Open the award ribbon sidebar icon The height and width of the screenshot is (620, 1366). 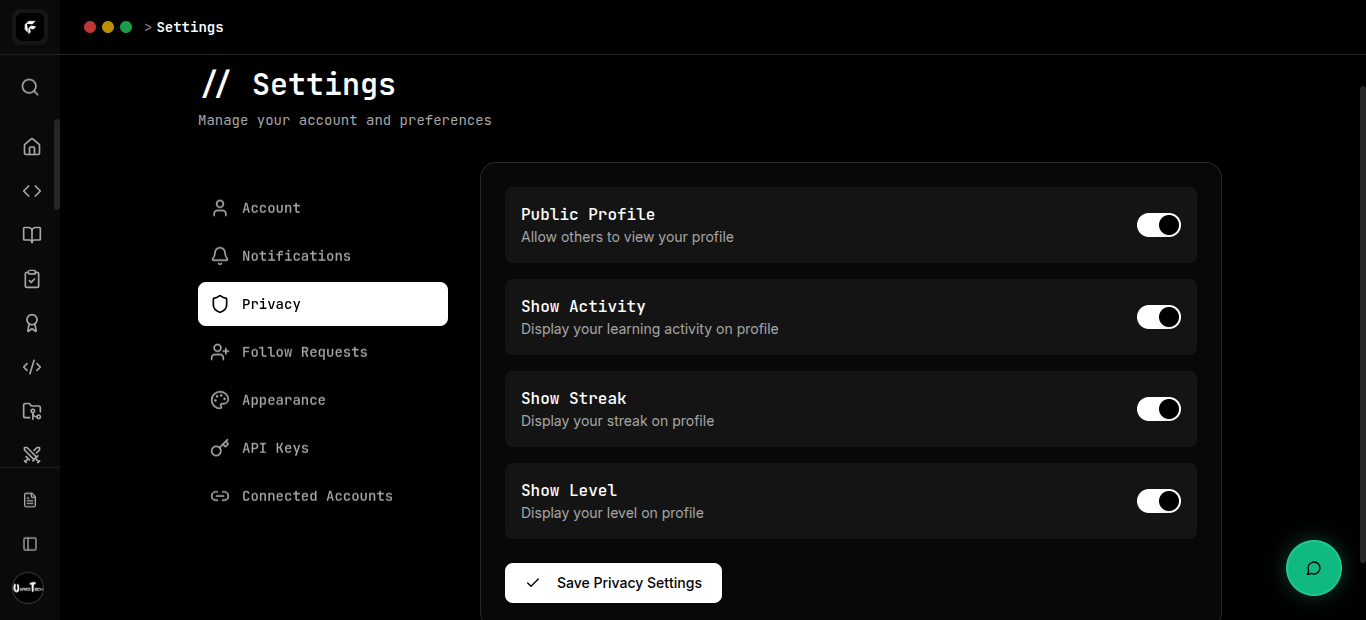(31, 323)
